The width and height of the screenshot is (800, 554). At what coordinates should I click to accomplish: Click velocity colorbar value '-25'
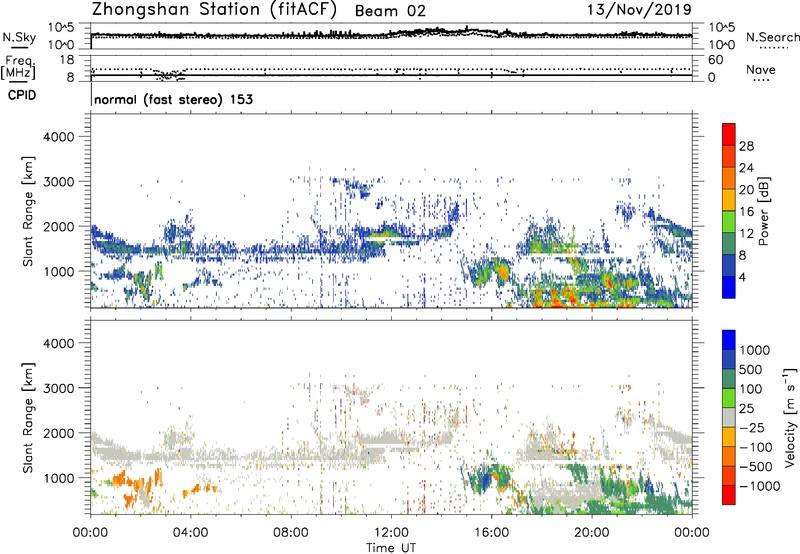click(x=752, y=427)
